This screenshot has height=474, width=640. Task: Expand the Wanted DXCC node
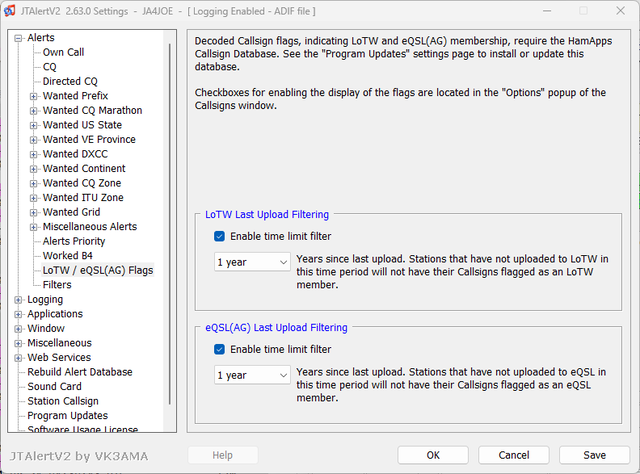click(x=34, y=154)
